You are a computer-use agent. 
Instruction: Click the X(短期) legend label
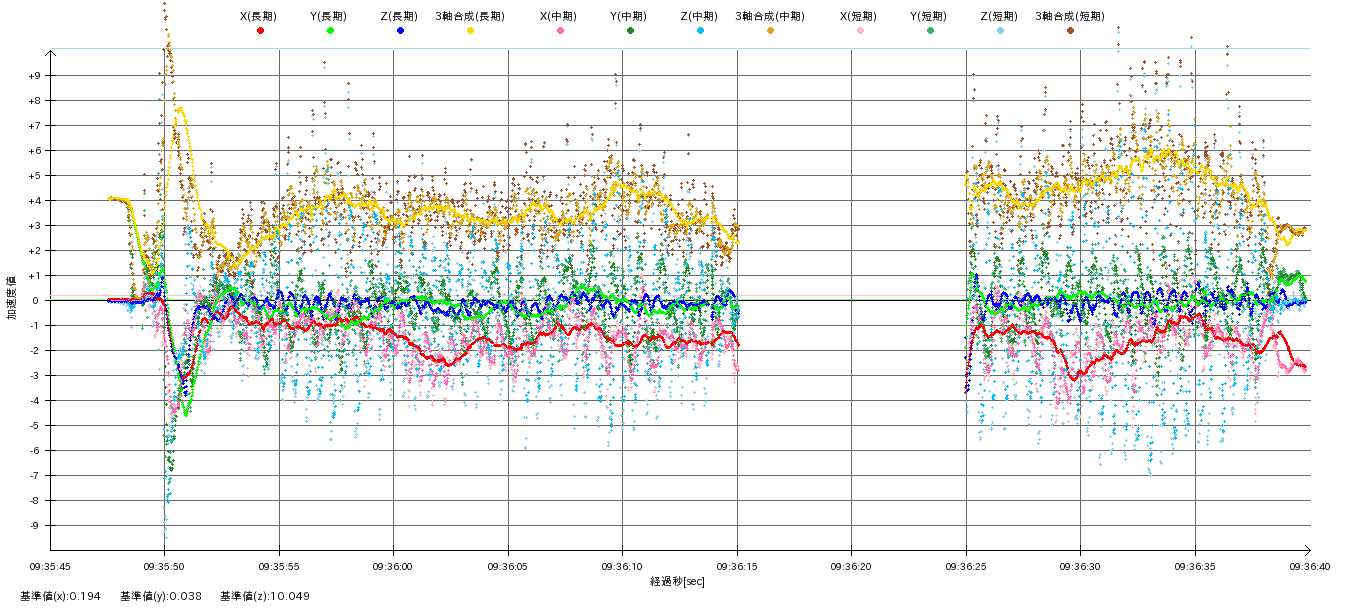point(858,16)
